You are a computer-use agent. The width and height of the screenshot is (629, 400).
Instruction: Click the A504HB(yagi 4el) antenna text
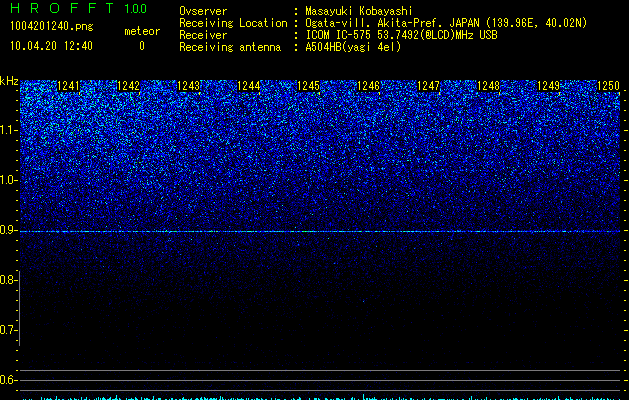(353, 47)
